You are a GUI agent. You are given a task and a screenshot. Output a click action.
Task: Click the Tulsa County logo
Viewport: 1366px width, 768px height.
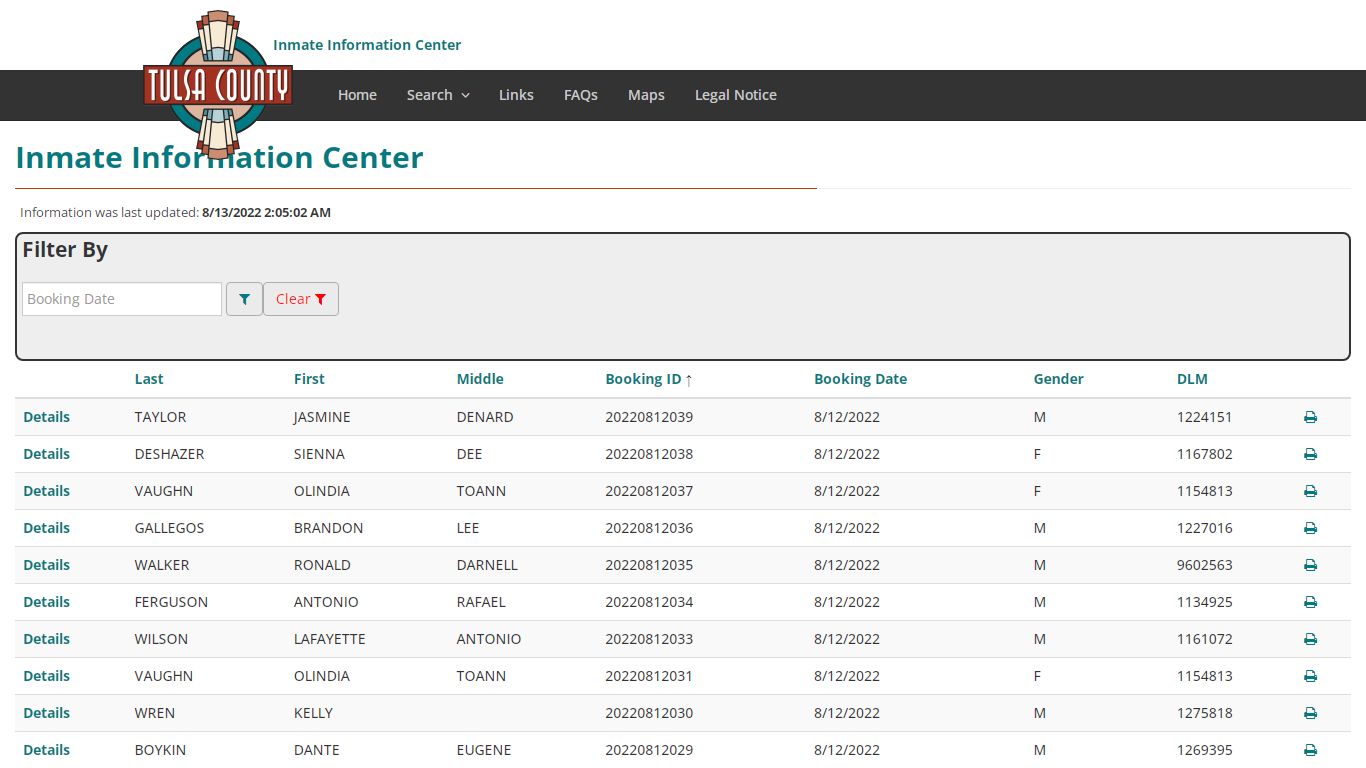pyautogui.click(x=218, y=85)
